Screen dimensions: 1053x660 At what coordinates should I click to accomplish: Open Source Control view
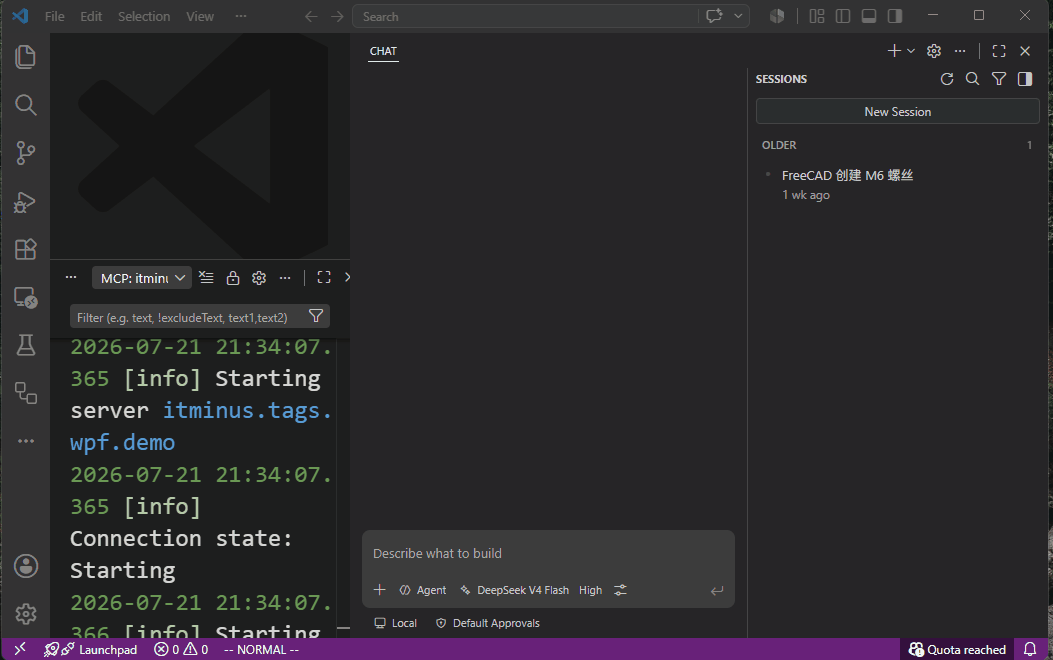click(x=26, y=153)
